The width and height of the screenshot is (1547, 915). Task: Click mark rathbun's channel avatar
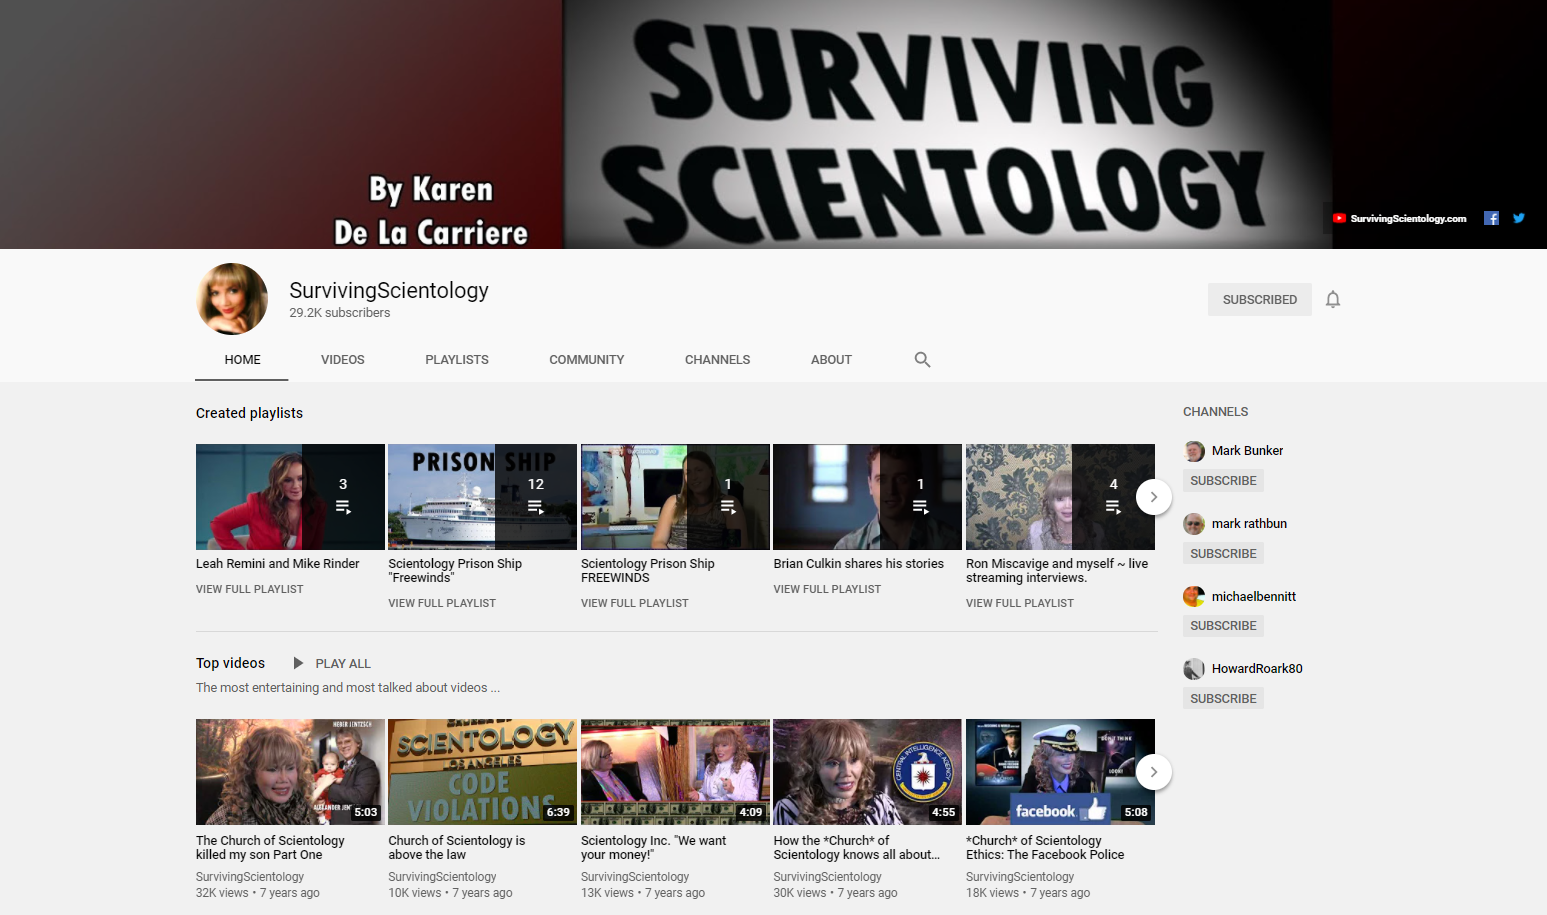point(1194,524)
